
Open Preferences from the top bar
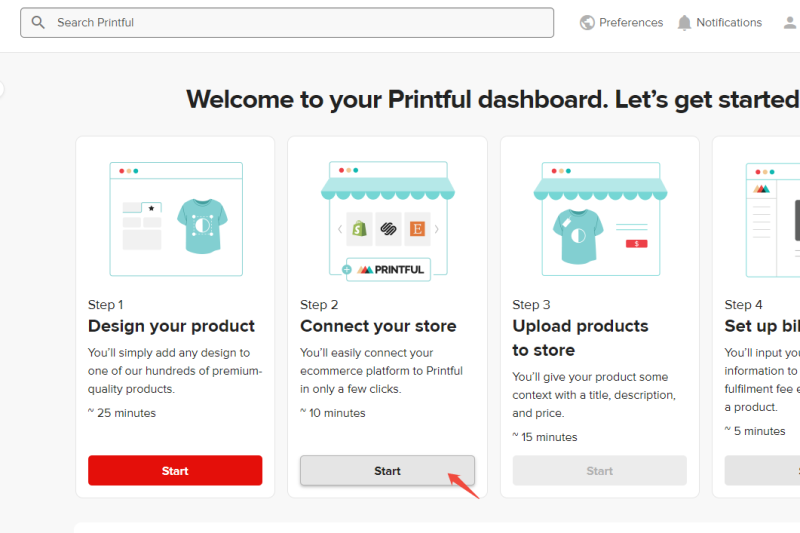click(621, 22)
